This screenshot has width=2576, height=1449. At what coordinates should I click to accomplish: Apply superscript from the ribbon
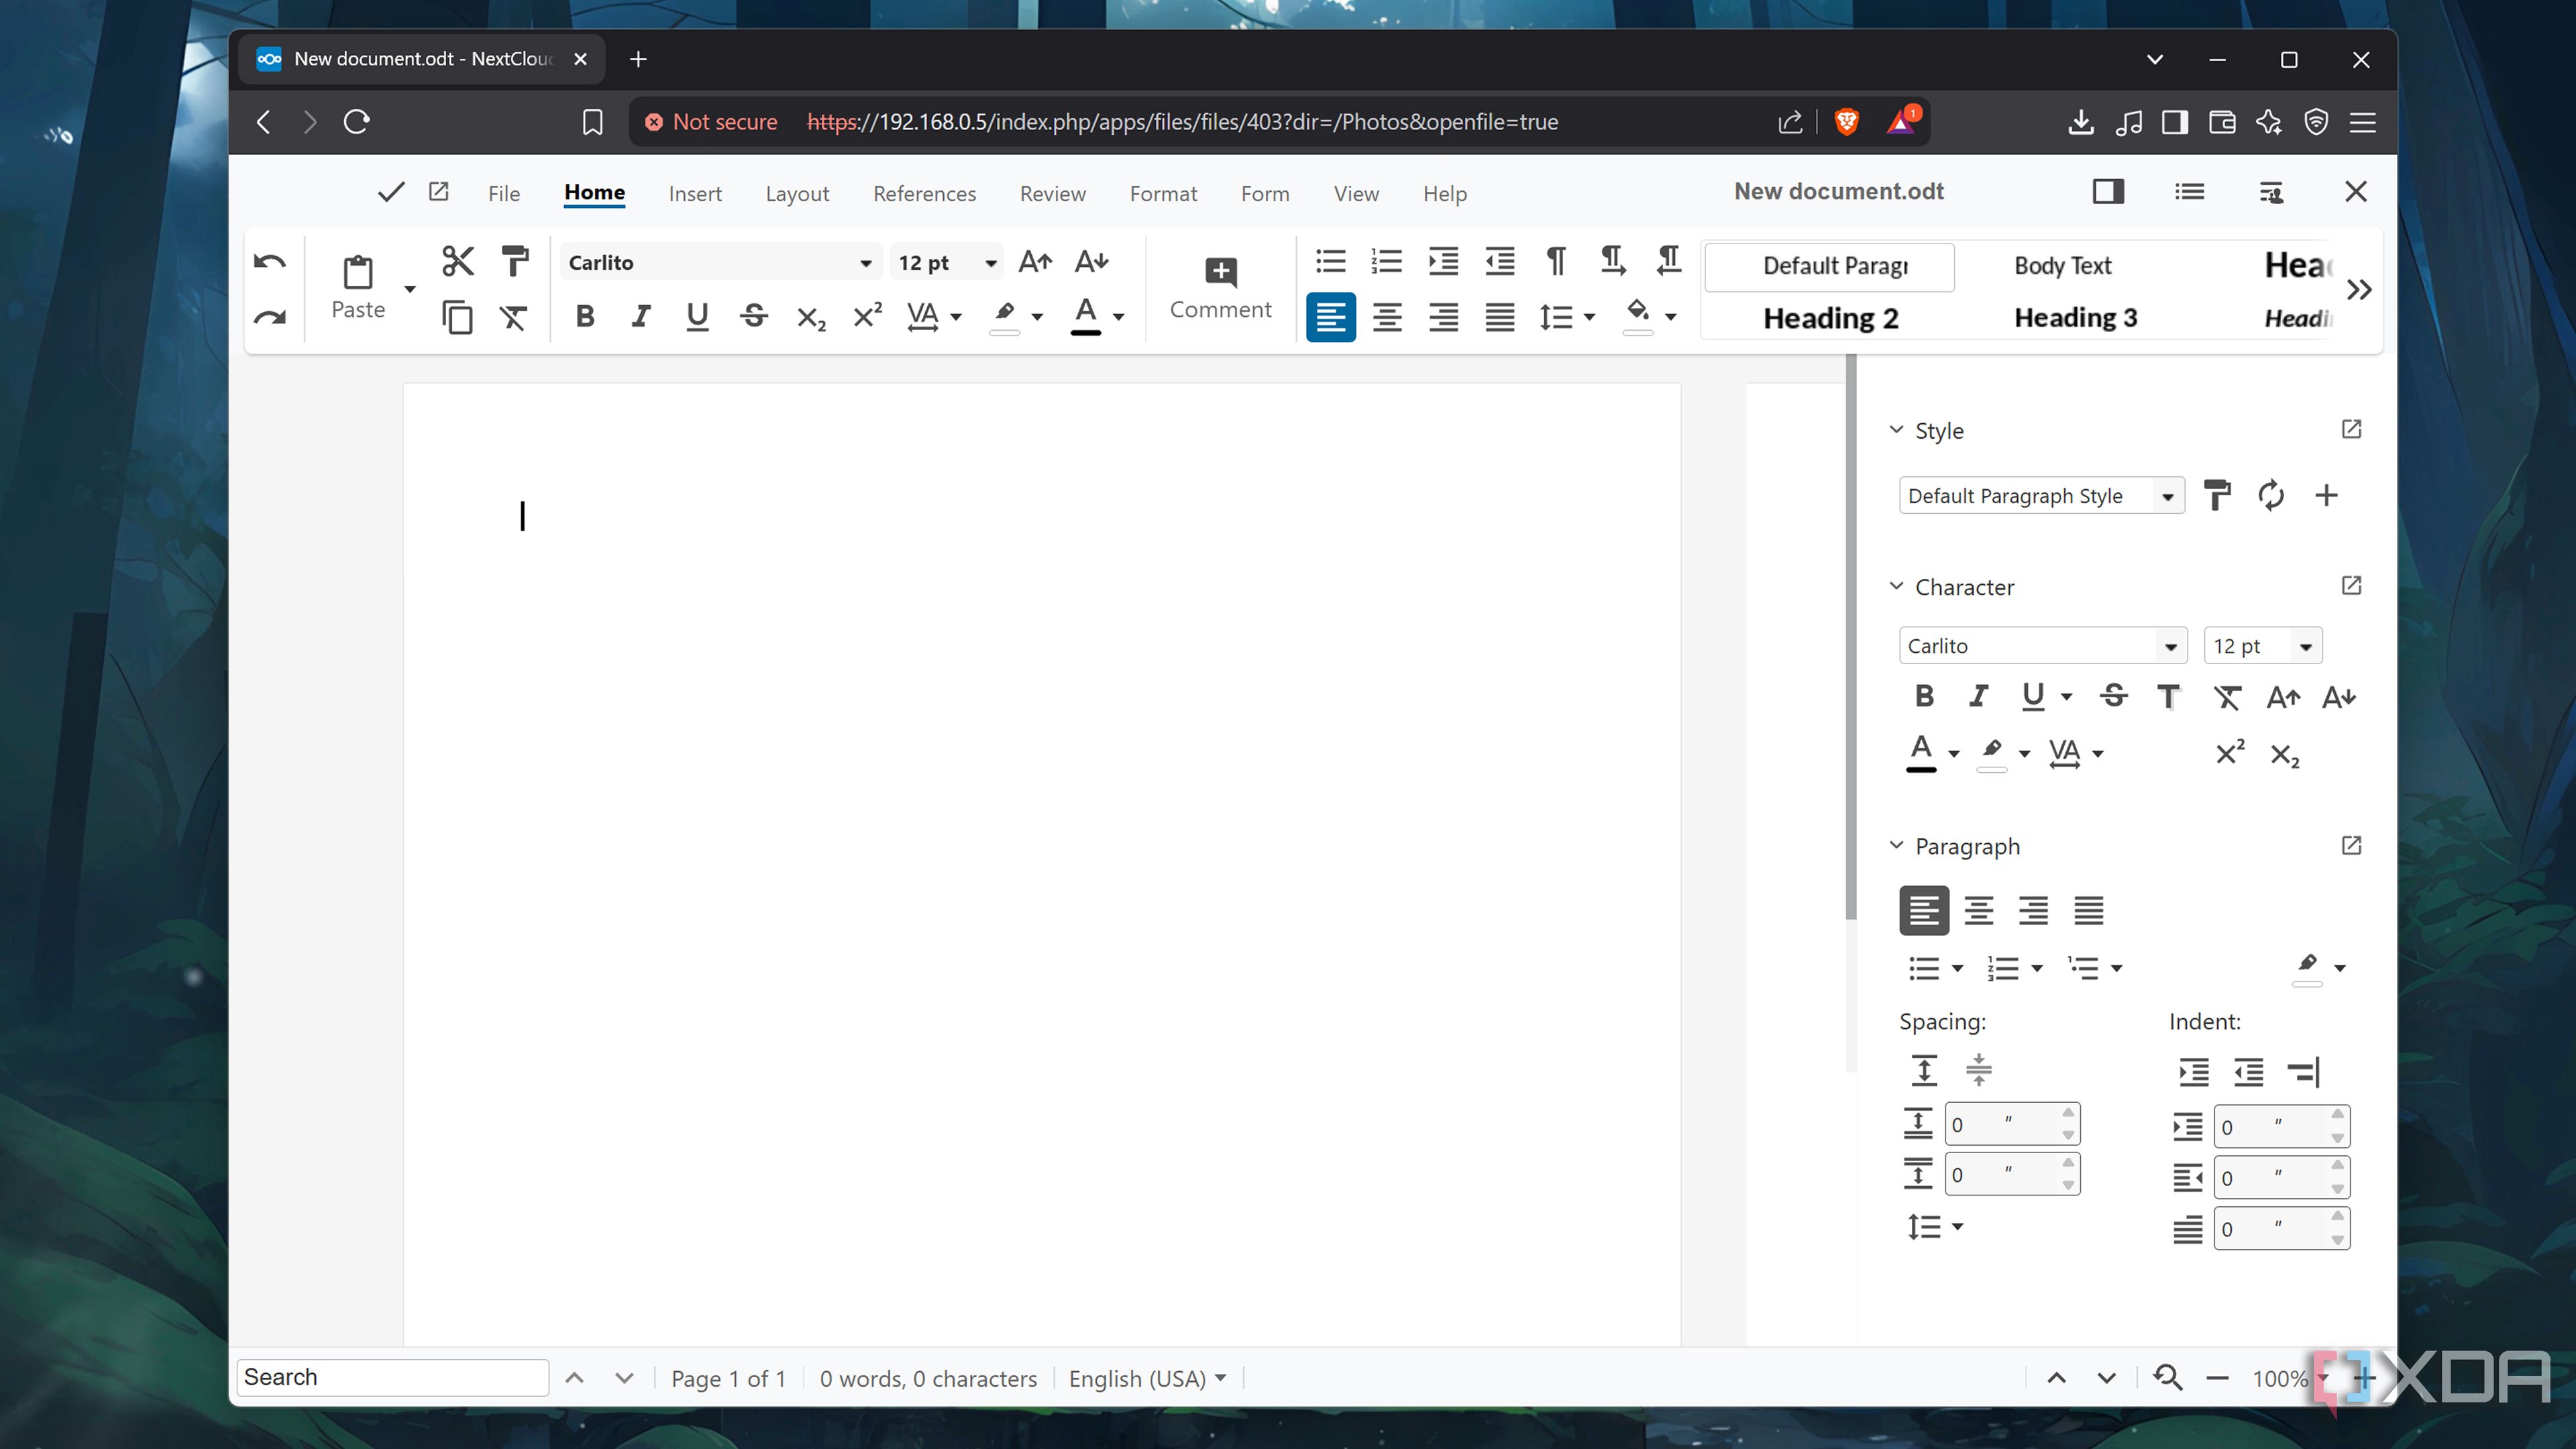(x=867, y=316)
